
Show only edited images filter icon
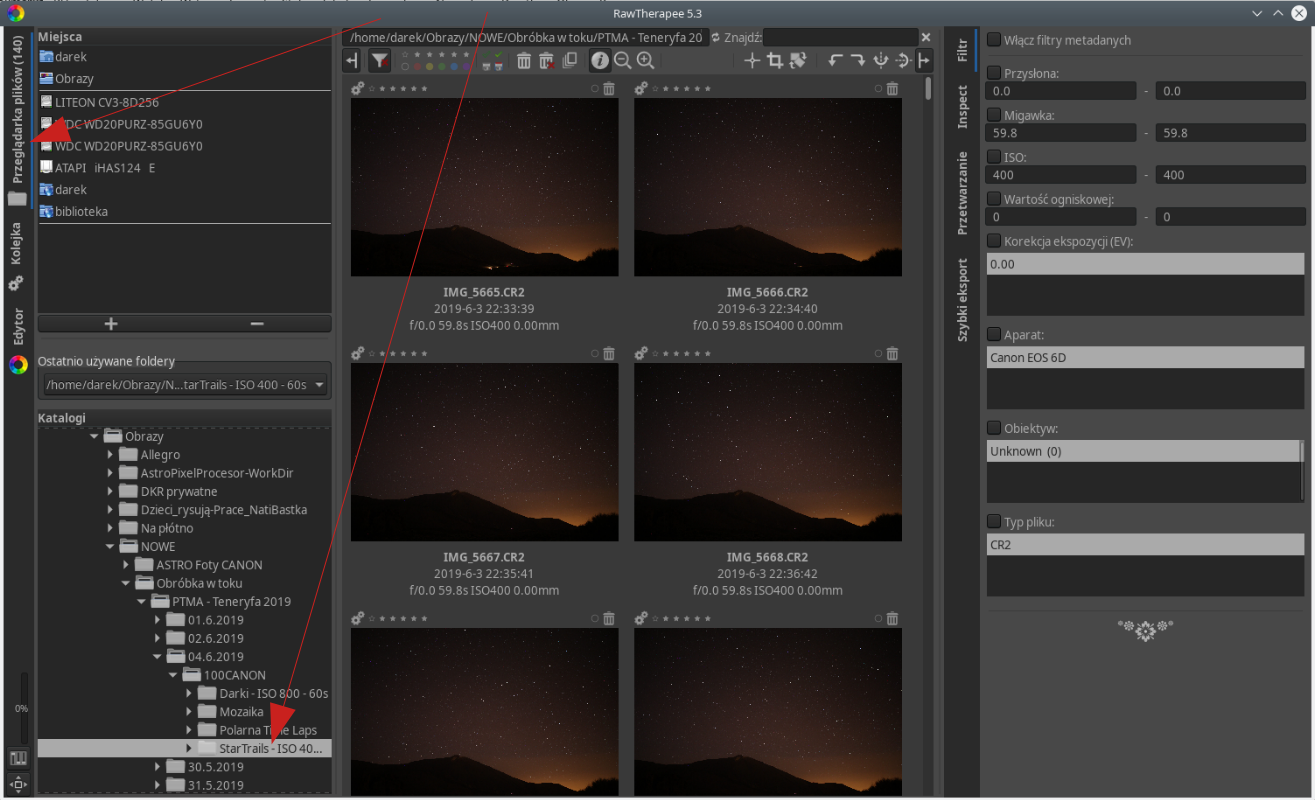(x=498, y=53)
